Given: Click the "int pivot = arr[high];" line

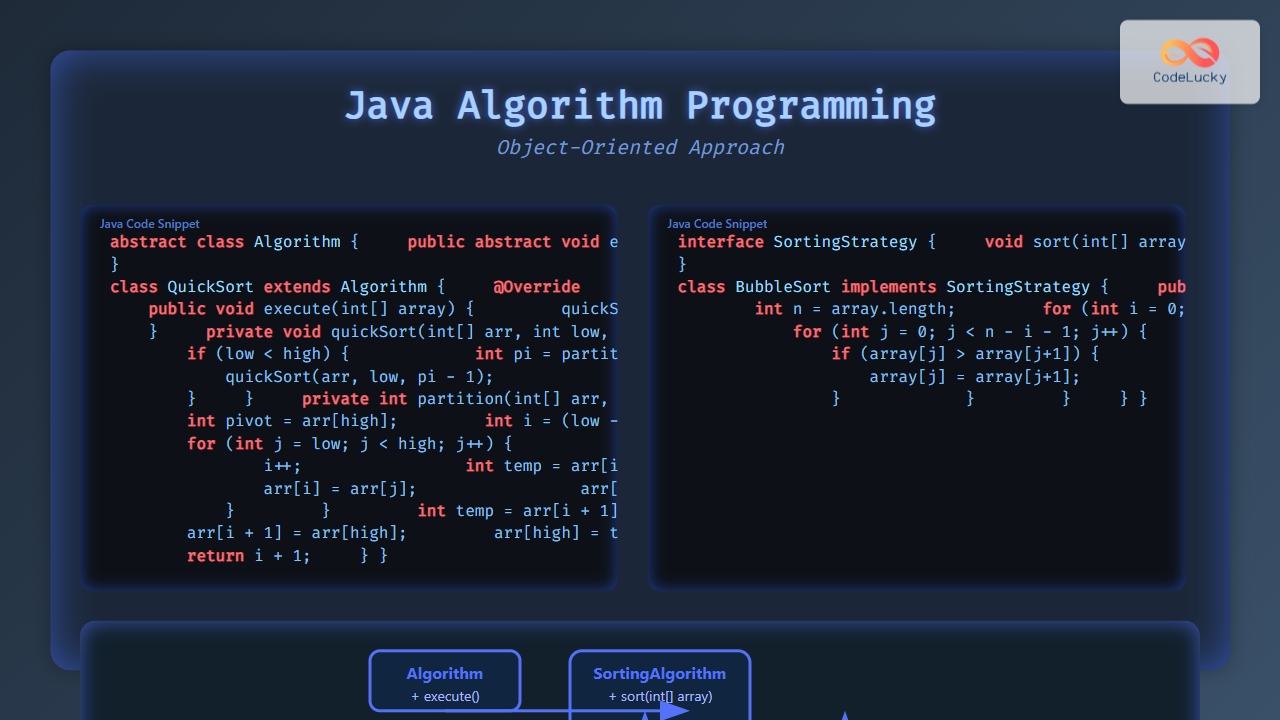Looking at the screenshot, I should pos(292,421).
